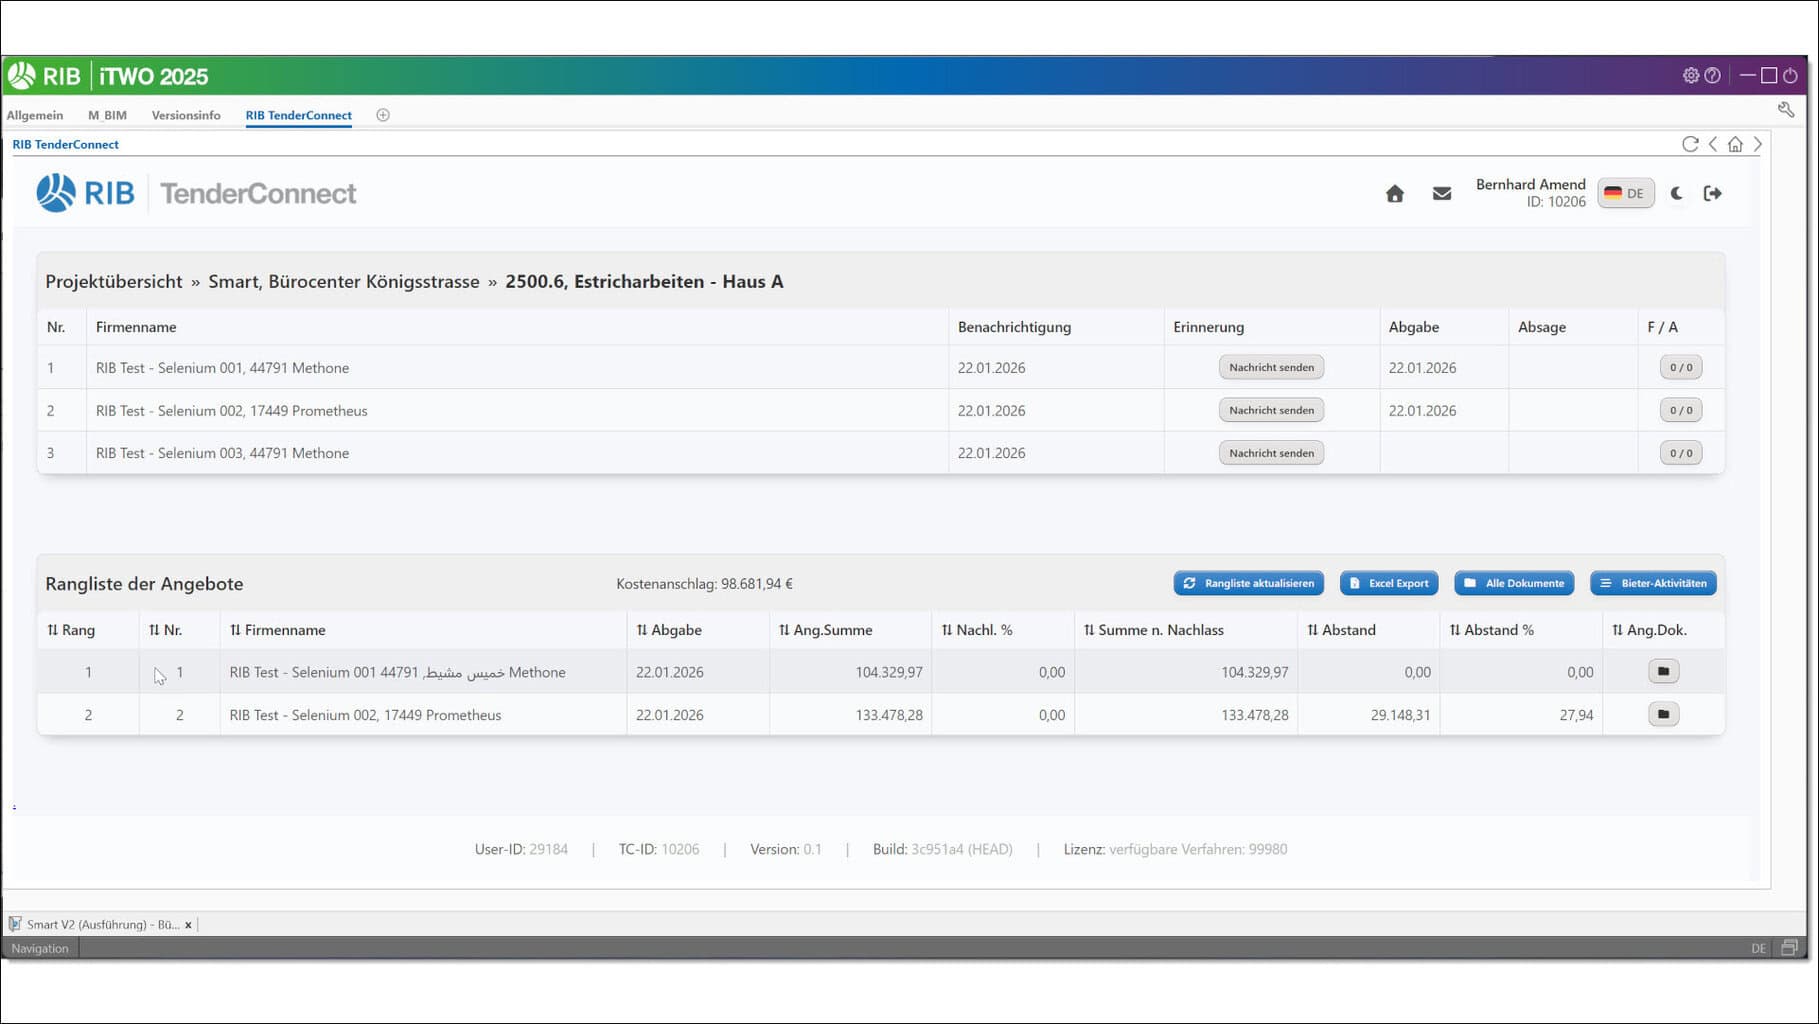
Task: Open the messages envelope icon
Action: click(1441, 194)
